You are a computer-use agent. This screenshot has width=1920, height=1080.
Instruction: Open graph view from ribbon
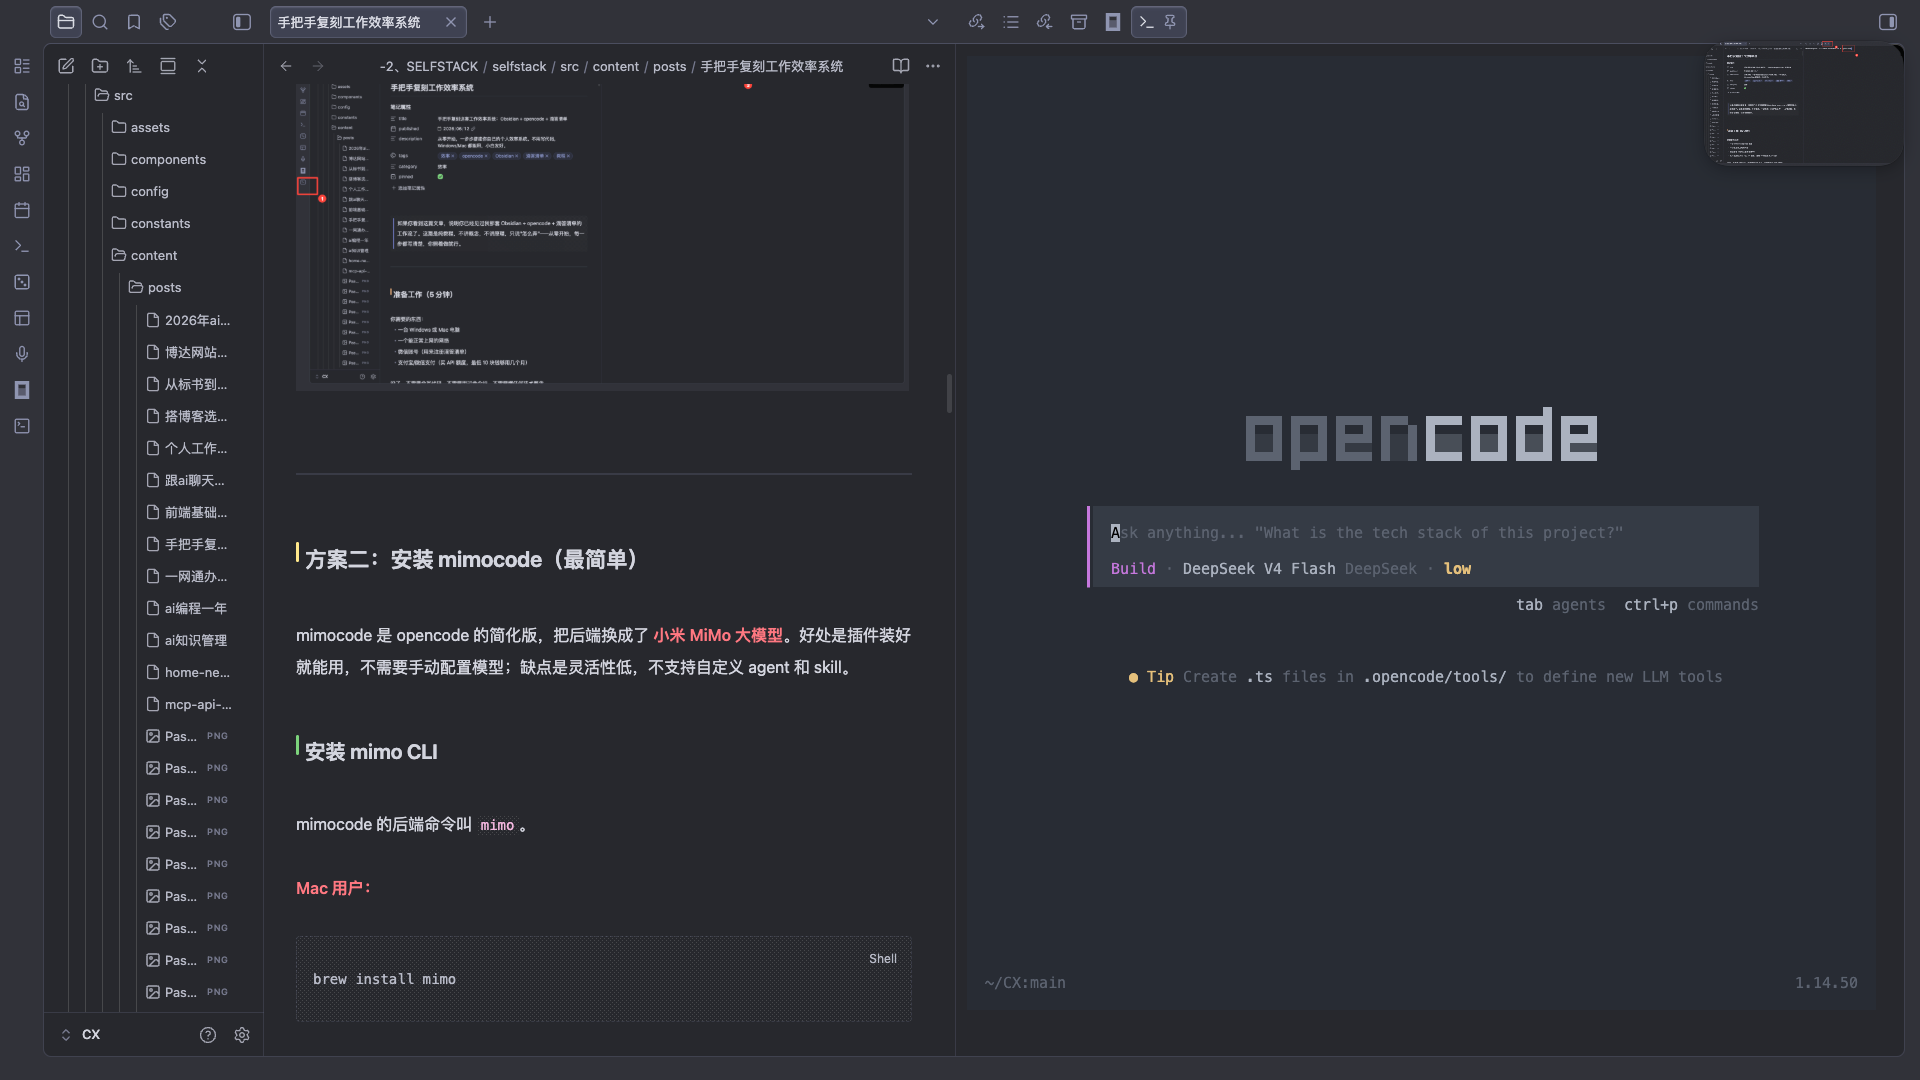(22, 138)
